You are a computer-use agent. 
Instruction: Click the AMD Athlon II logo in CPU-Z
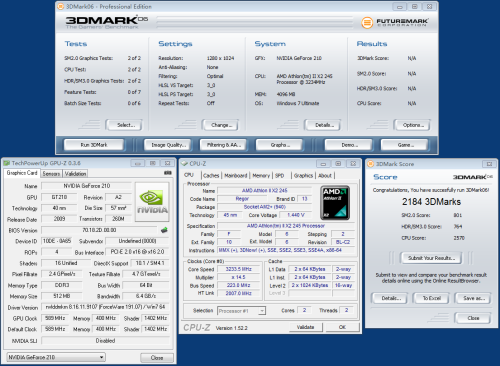point(335,203)
